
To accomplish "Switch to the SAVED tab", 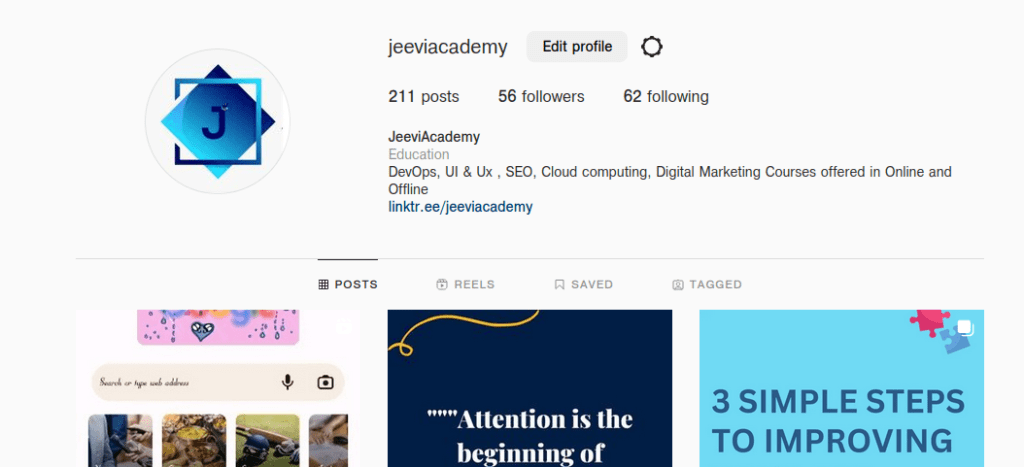I will point(584,284).
